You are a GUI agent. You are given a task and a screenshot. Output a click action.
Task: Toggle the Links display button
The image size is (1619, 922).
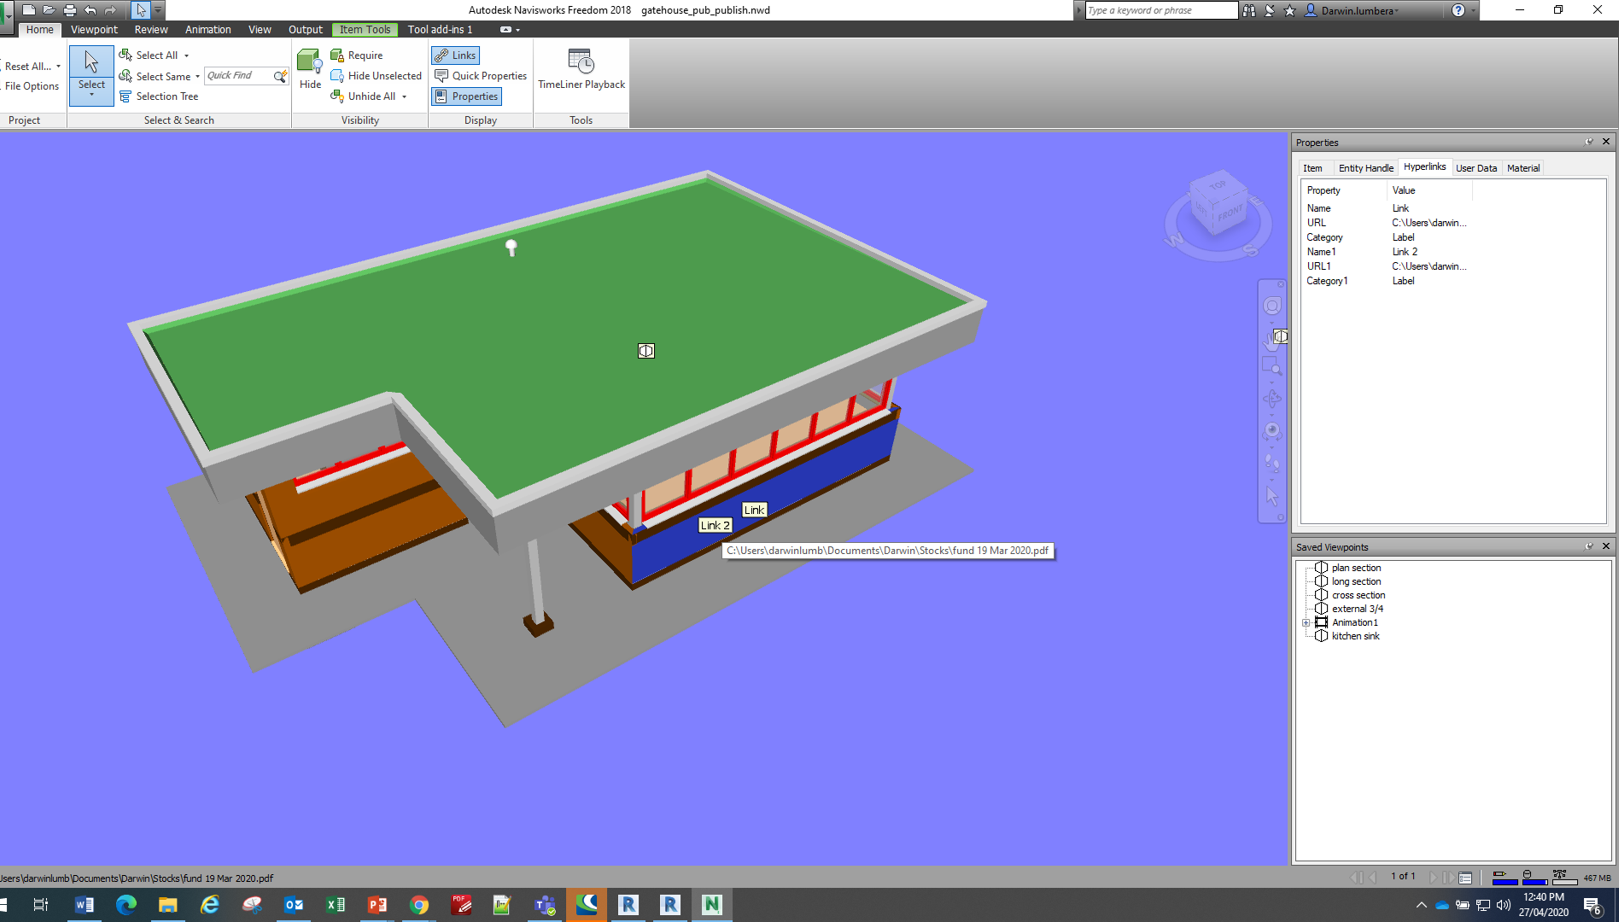click(455, 55)
